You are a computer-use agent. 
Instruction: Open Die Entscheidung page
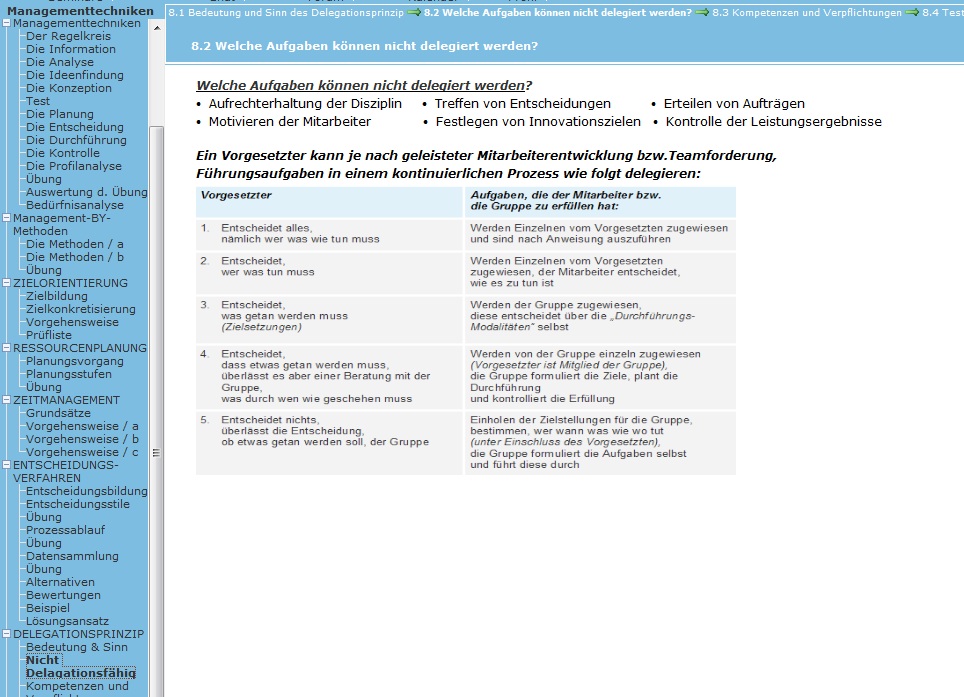[x=74, y=127]
